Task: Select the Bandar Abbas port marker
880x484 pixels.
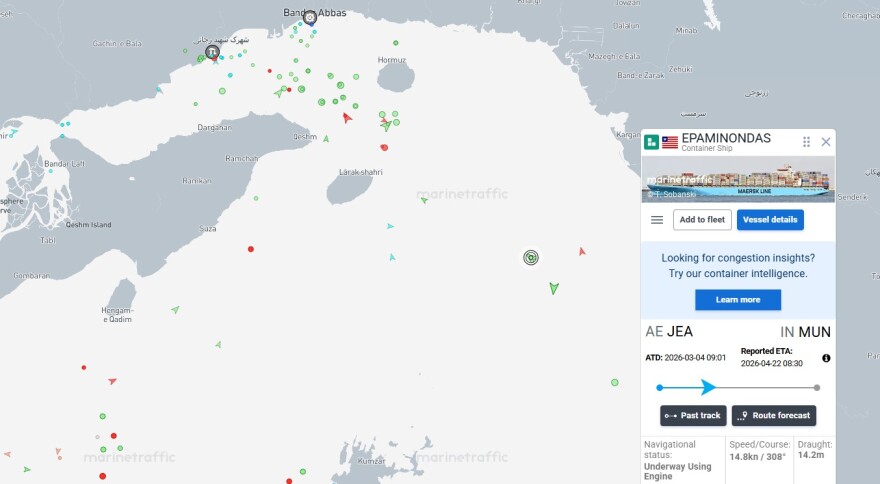Action: coord(310,17)
